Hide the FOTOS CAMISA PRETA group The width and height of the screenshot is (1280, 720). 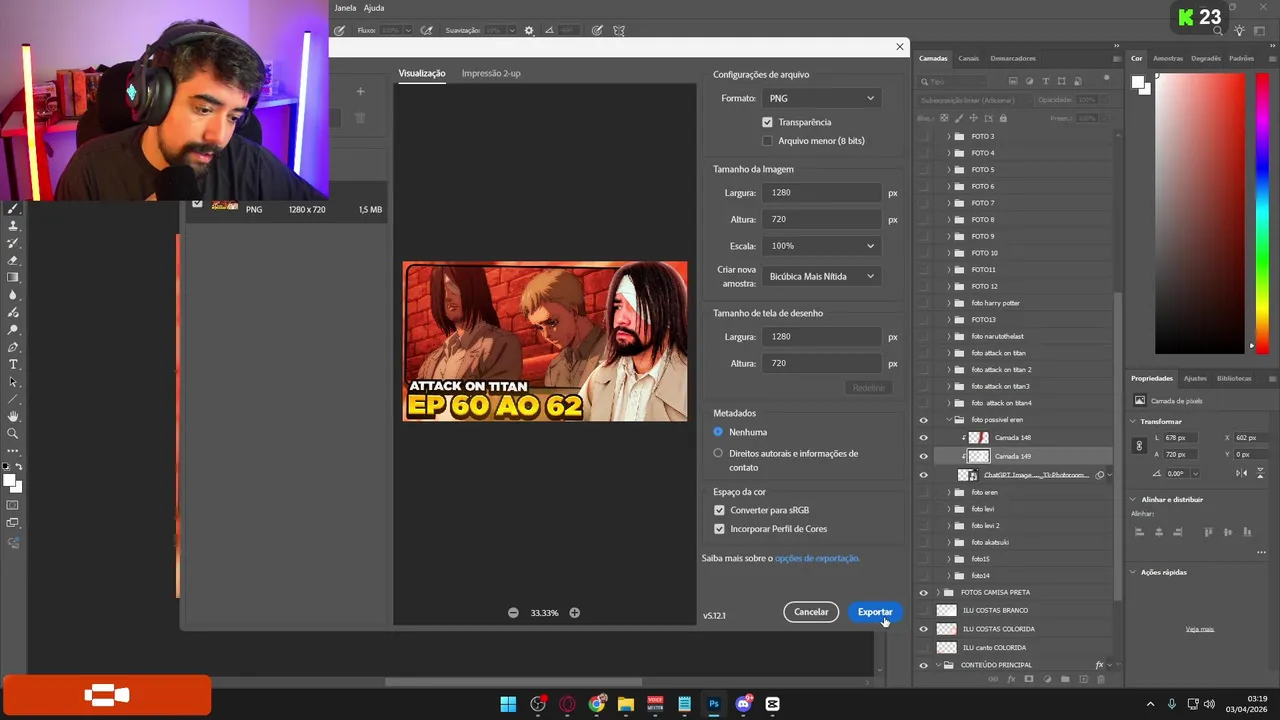pos(923,593)
